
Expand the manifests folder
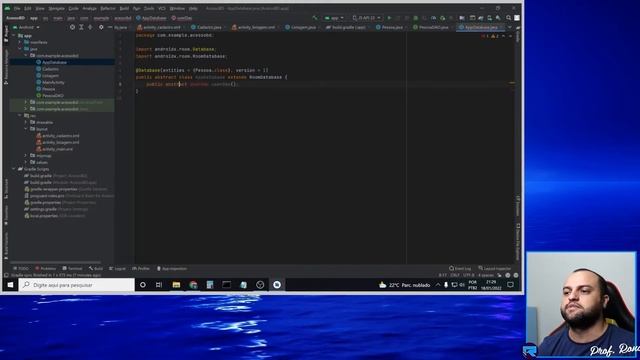(20, 42)
